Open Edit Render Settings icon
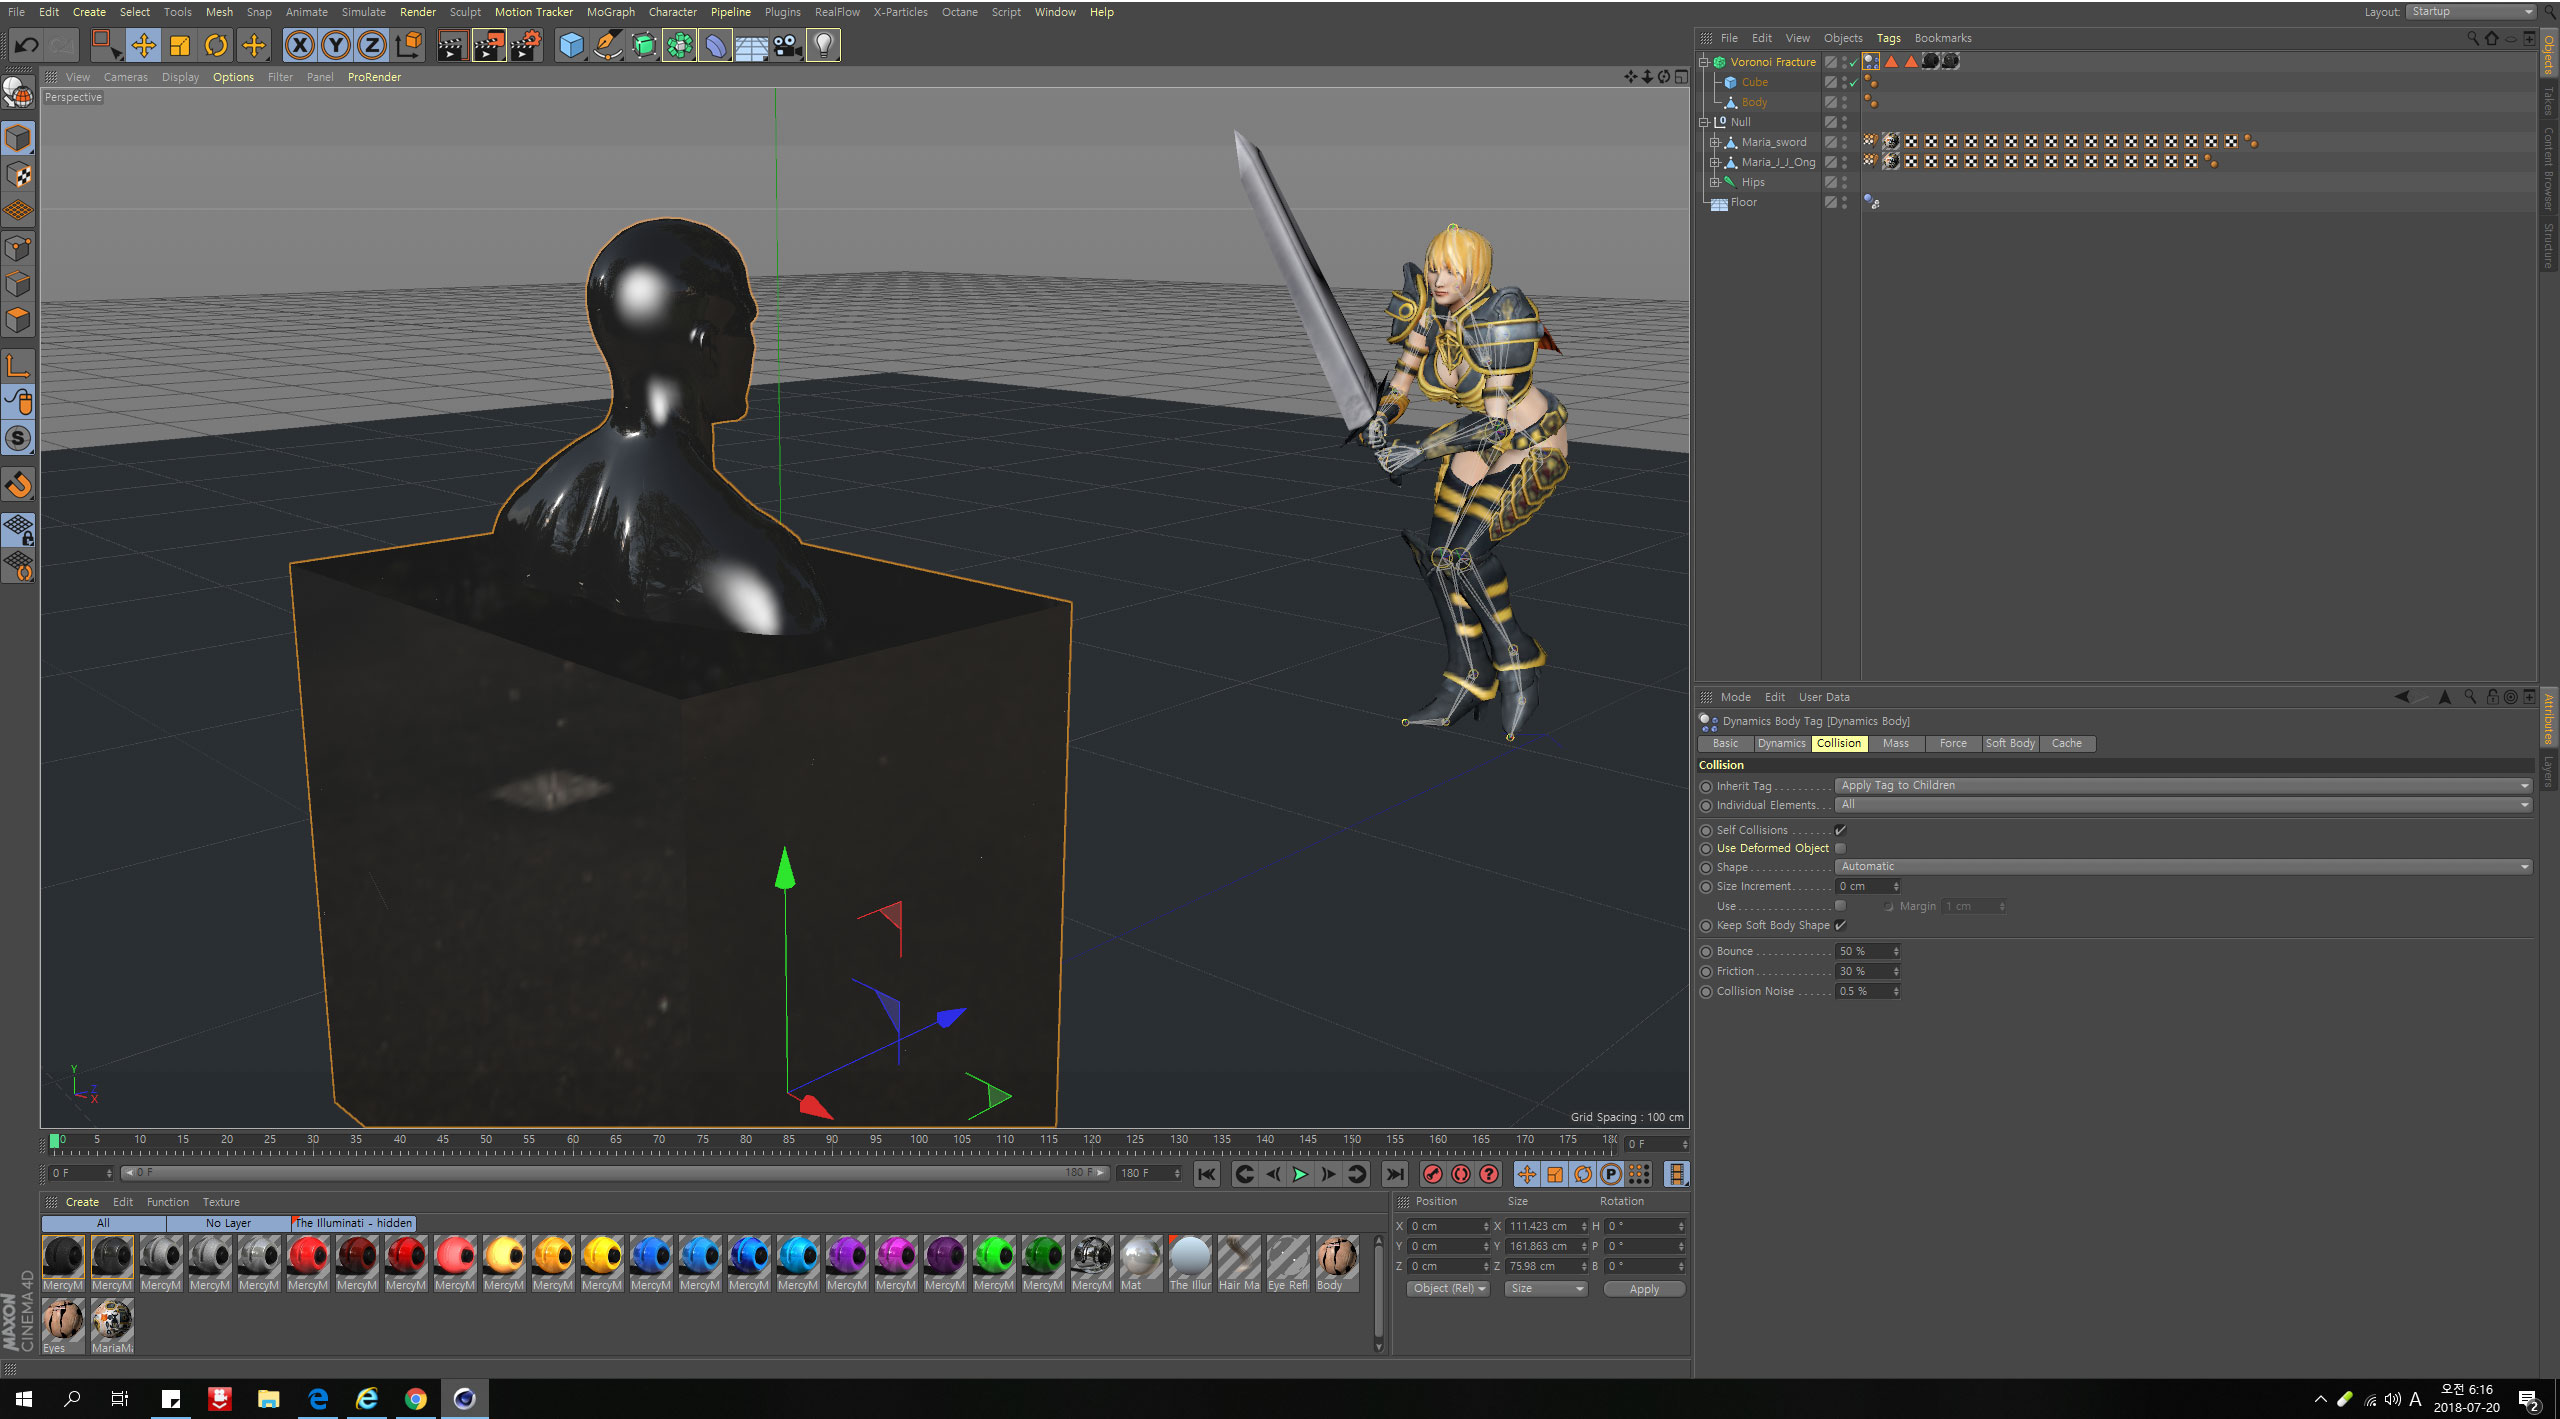 (527, 45)
